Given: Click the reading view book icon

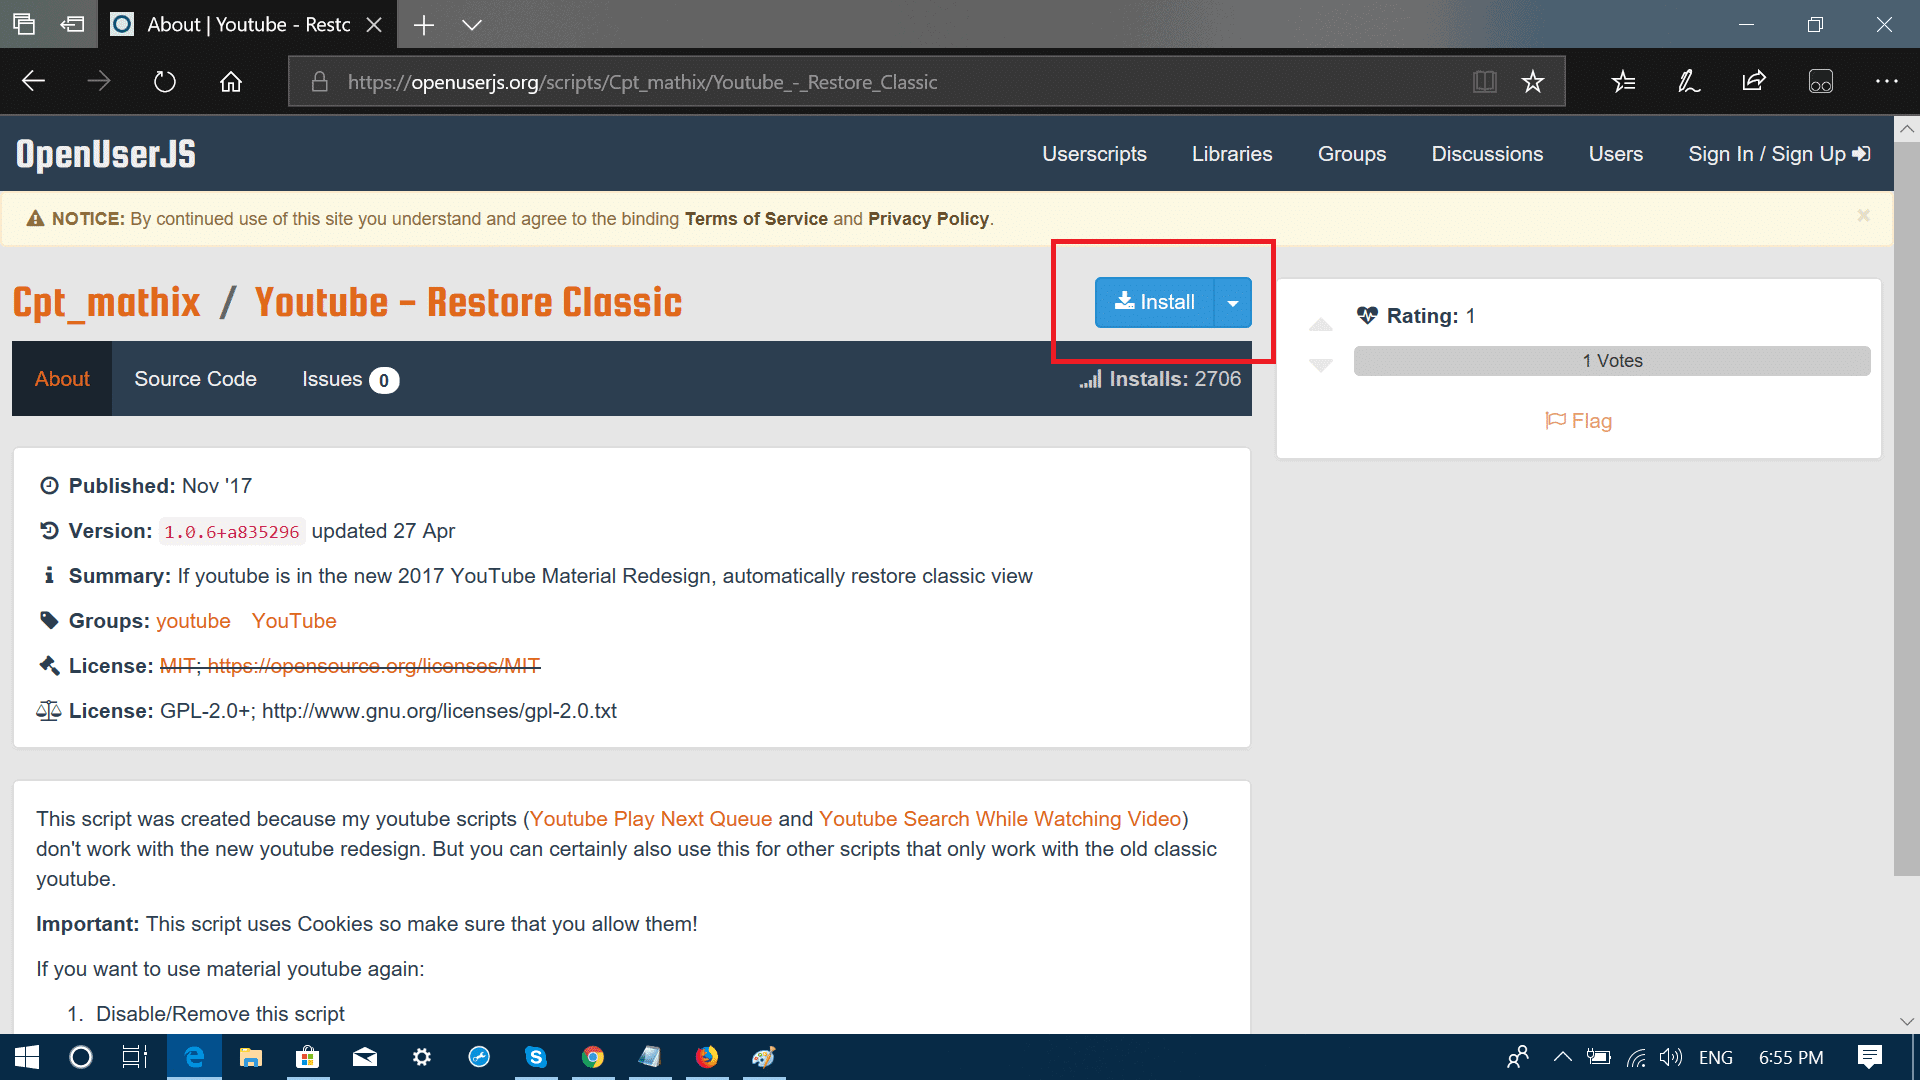Looking at the screenshot, I should pyautogui.click(x=1484, y=82).
